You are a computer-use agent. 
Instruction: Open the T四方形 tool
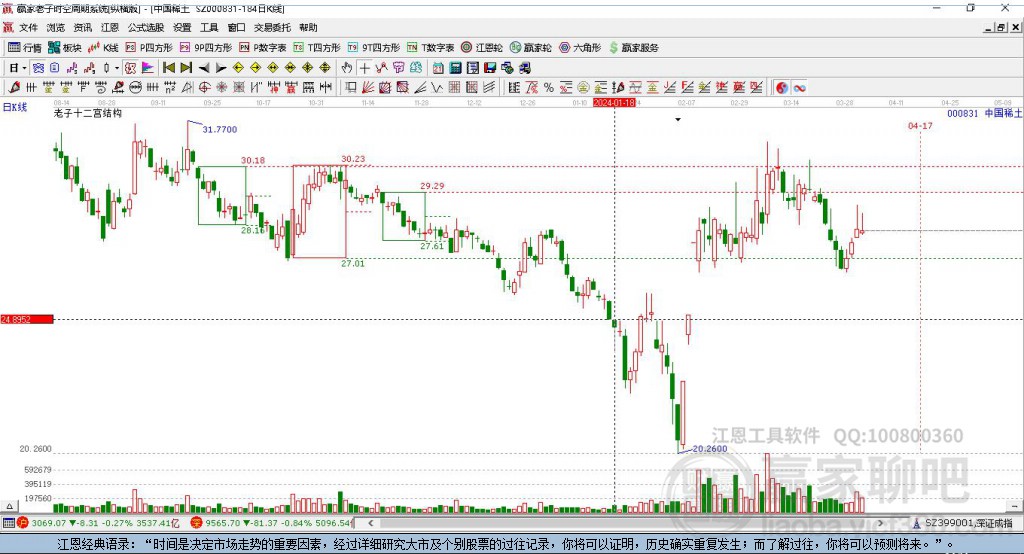[317, 48]
